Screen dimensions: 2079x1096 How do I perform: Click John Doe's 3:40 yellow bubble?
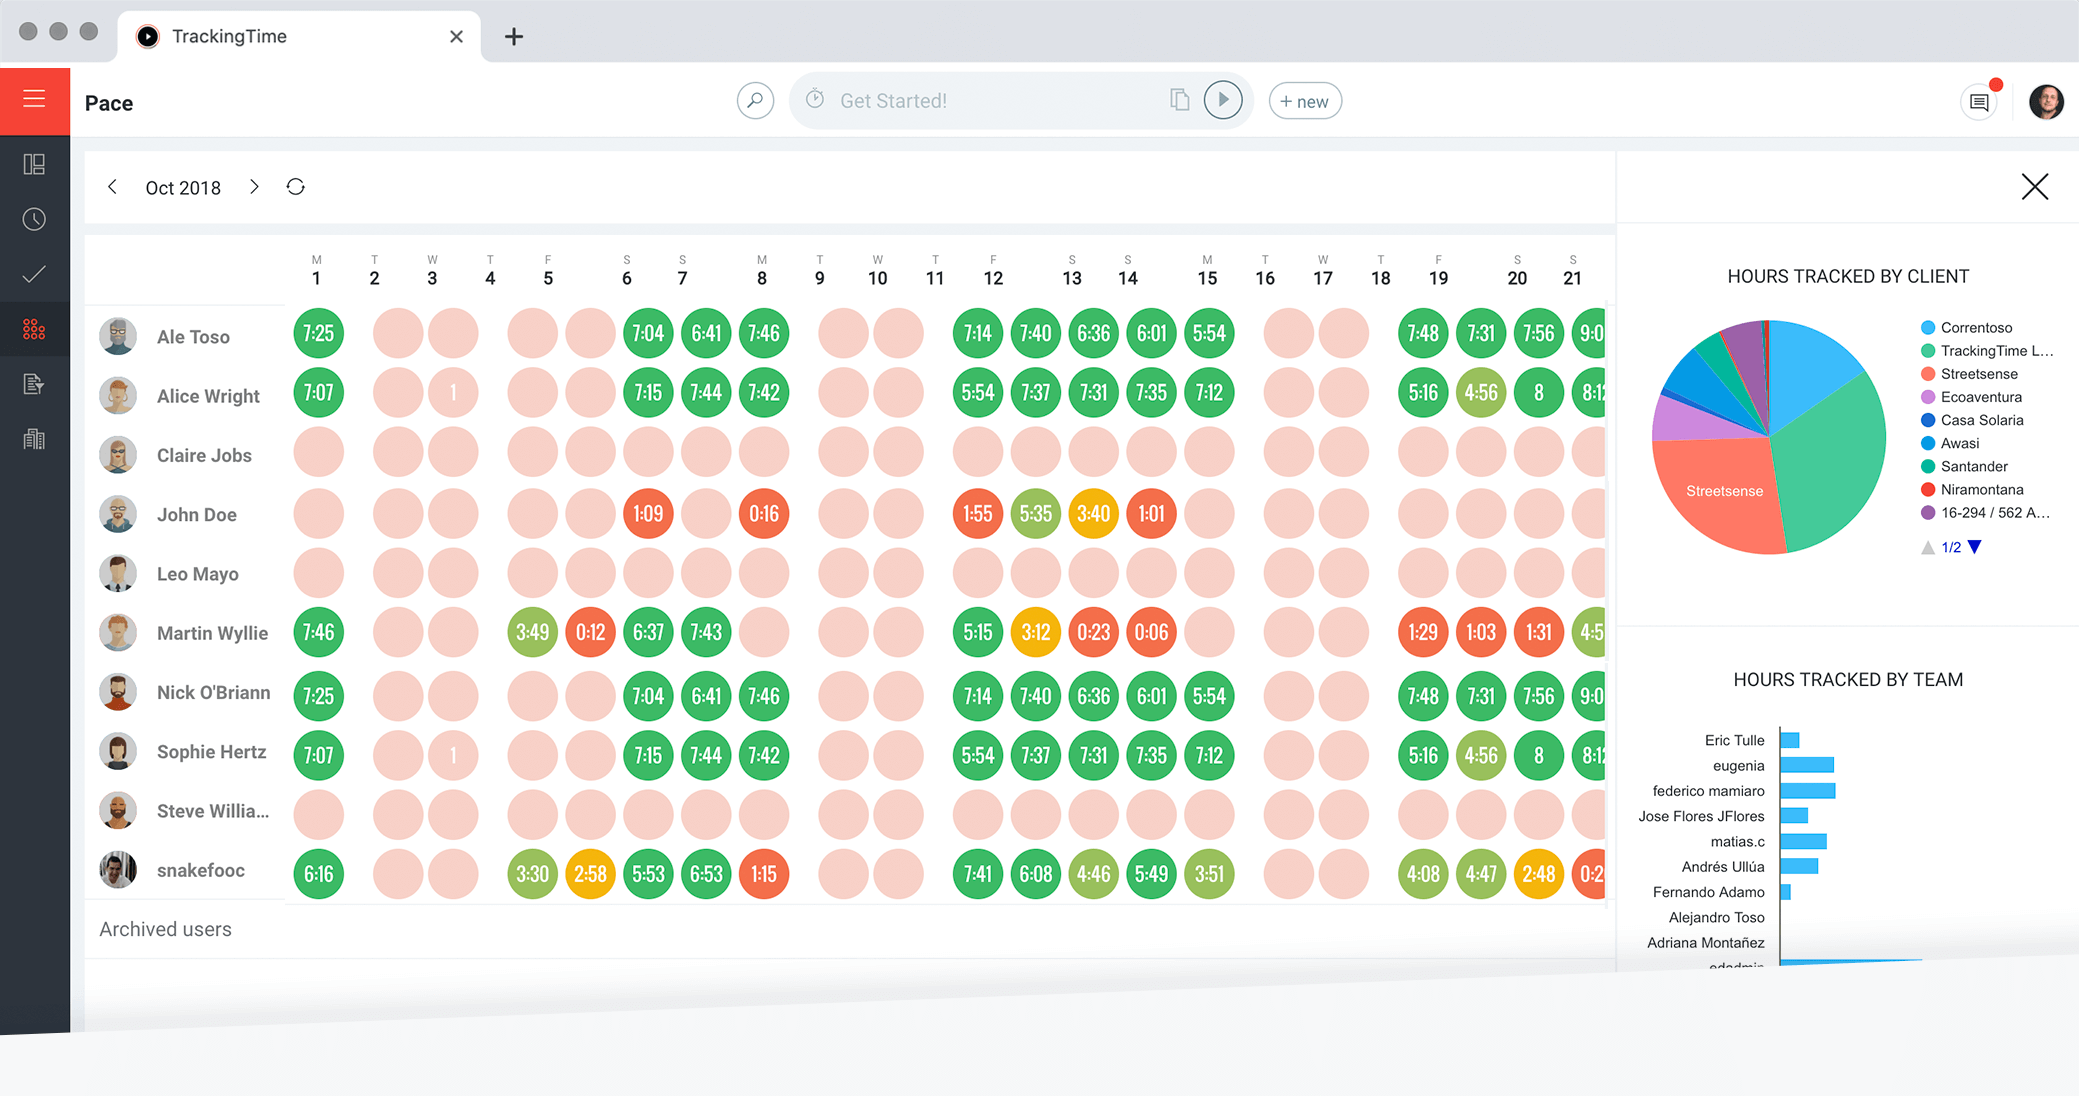pyautogui.click(x=1093, y=514)
